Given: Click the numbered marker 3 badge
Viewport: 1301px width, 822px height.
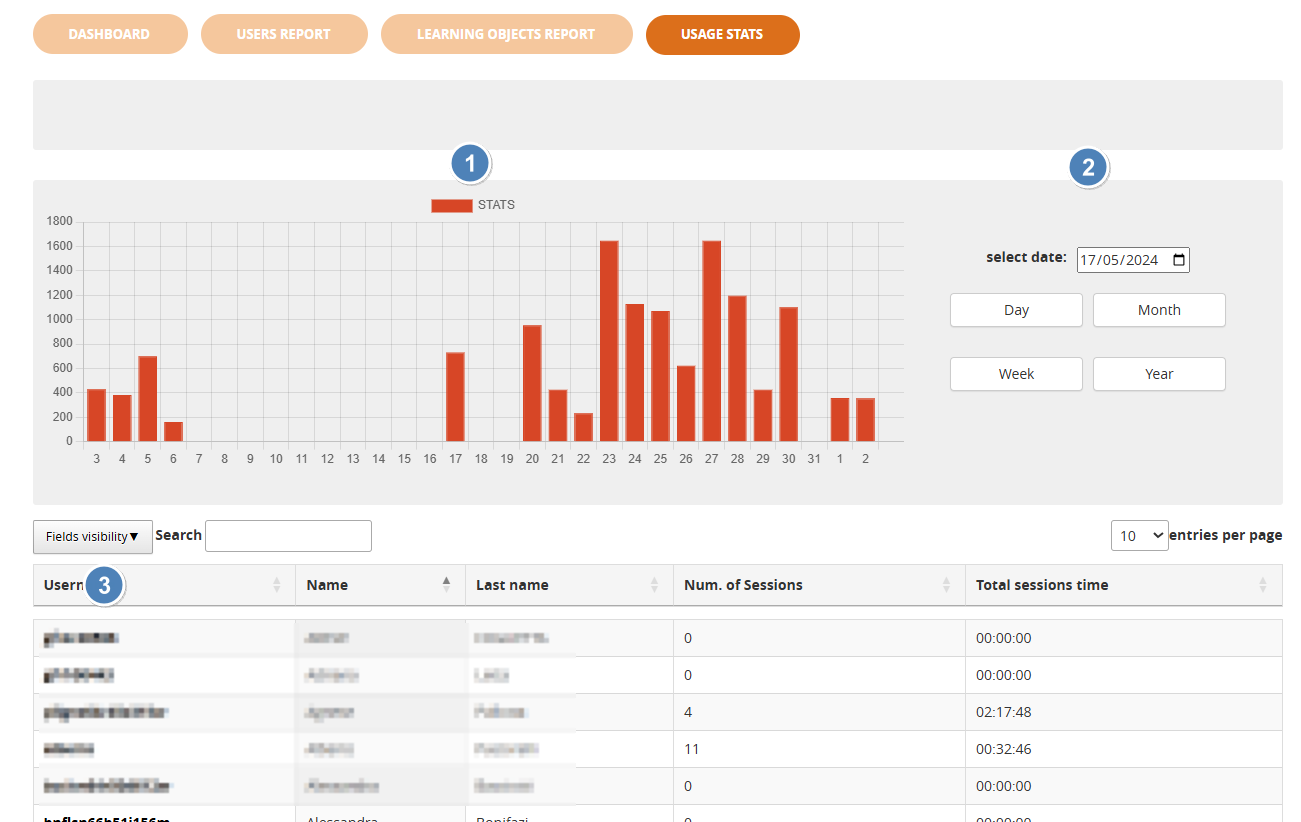Looking at the screenshot, I should 104,586.
